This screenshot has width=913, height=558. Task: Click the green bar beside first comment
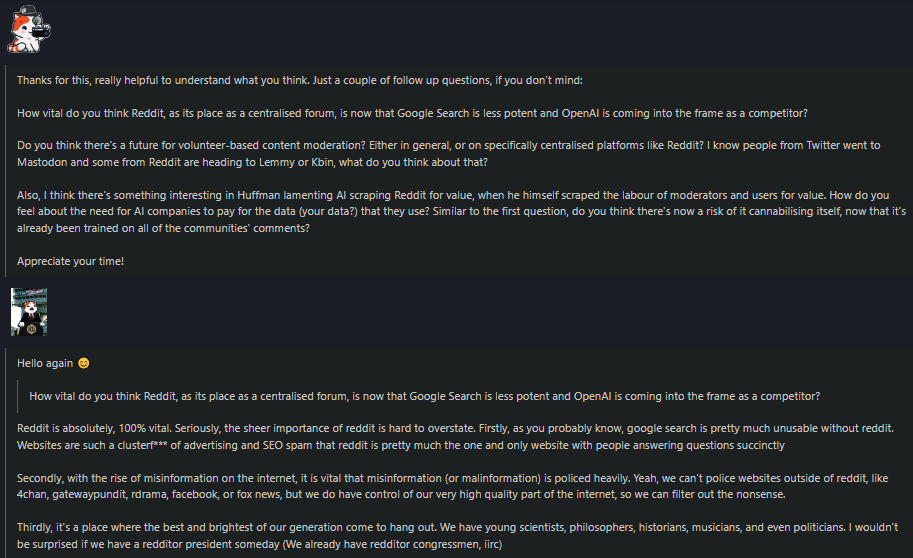[5, 171]
